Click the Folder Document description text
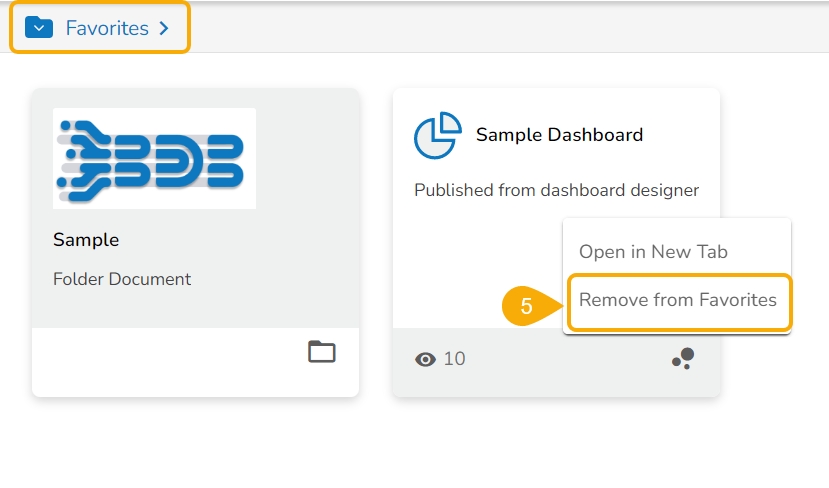The height and width of the screenshot is (488, 829). coord(122,279)
